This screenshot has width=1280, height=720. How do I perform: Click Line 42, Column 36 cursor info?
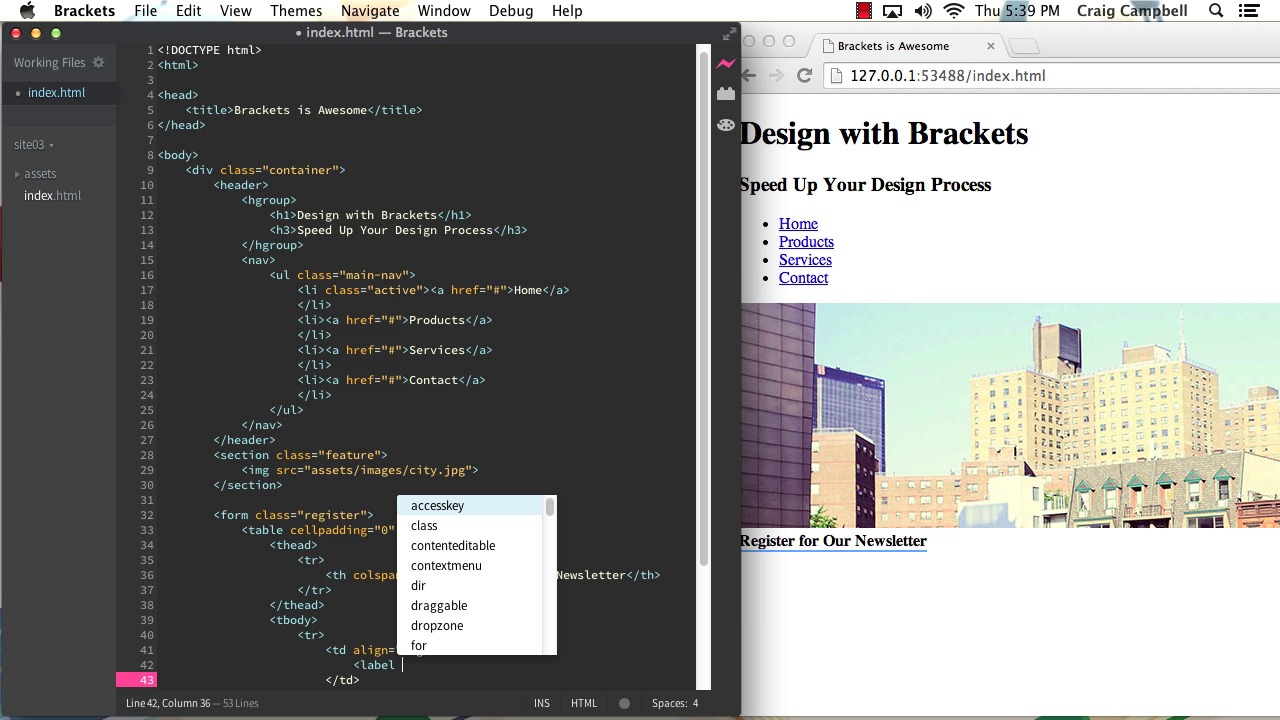(168, 703)
